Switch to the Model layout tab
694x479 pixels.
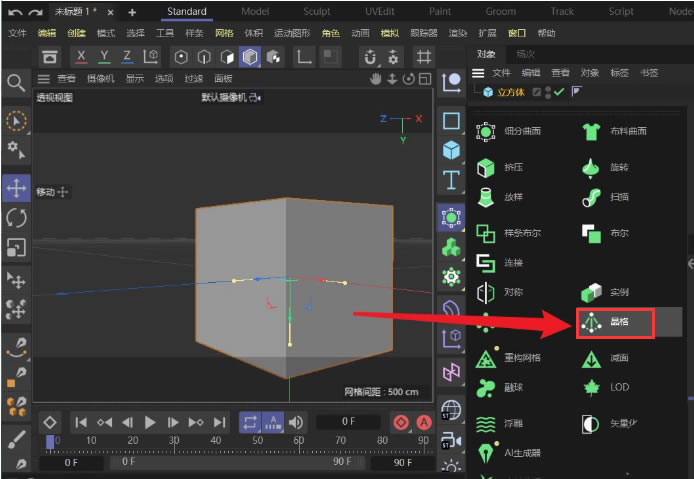pyautogui.click(x=255, y=12)
